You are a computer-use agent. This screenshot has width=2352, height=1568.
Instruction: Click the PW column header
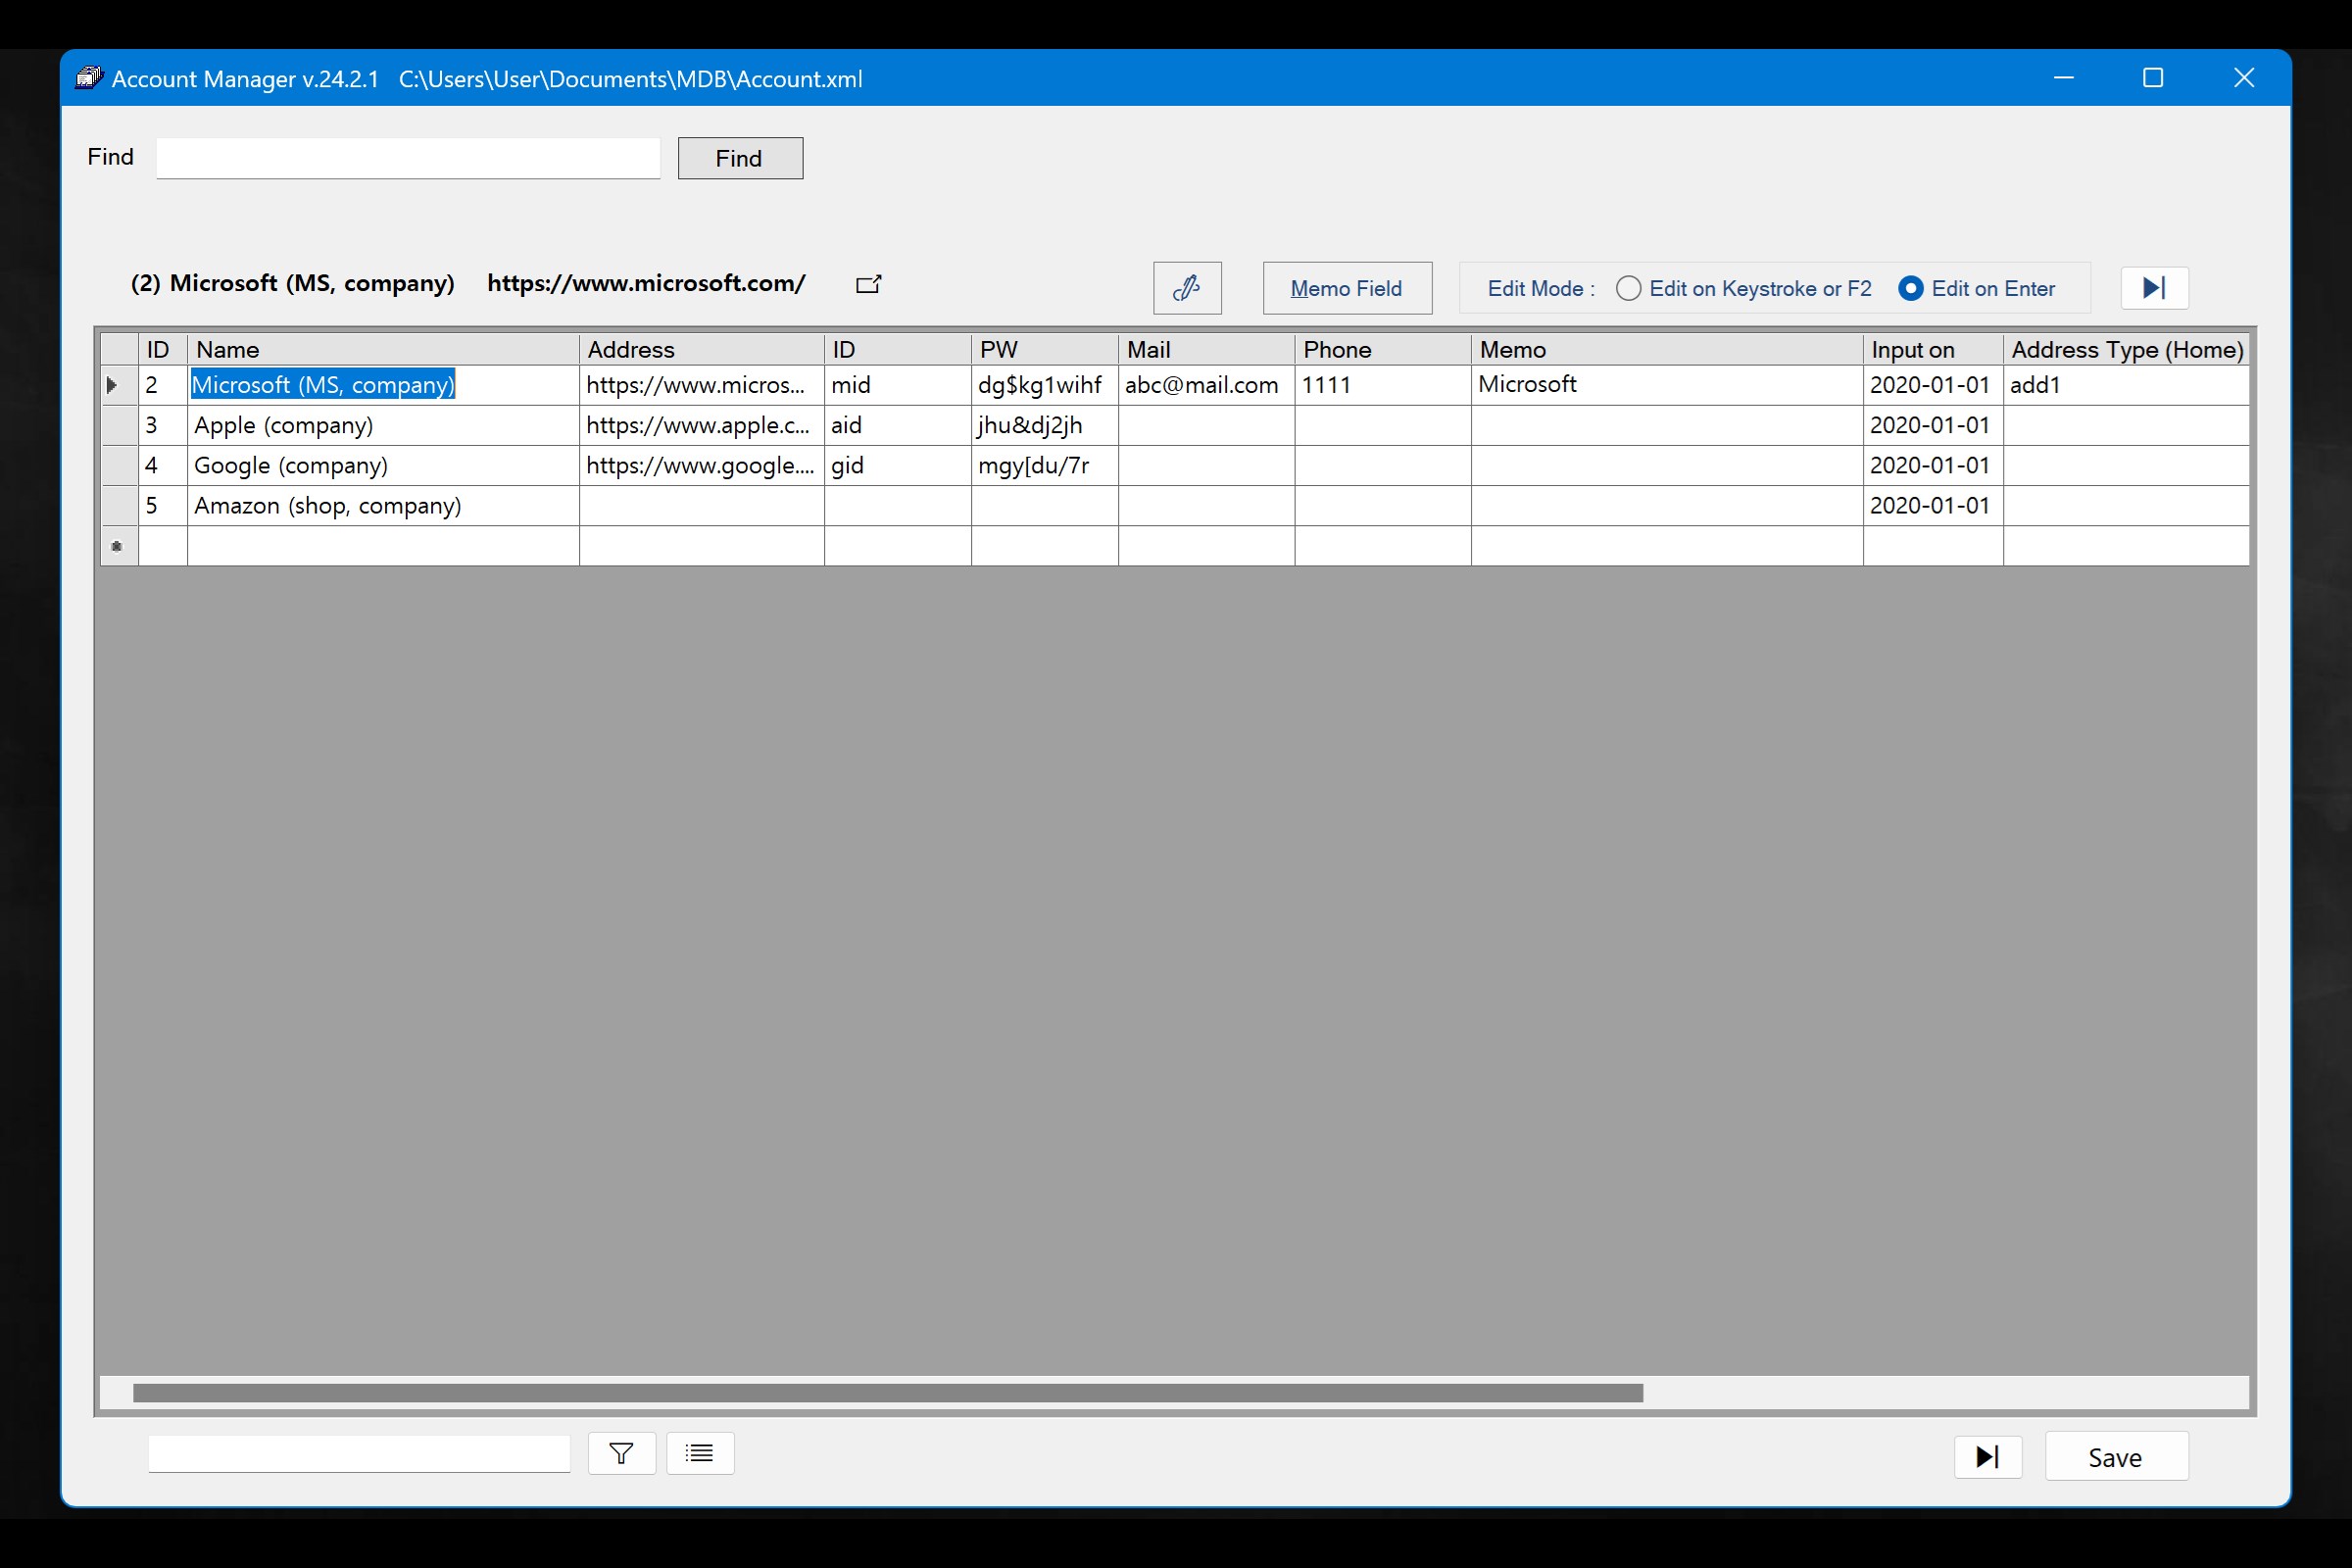tap(1045, 349)
